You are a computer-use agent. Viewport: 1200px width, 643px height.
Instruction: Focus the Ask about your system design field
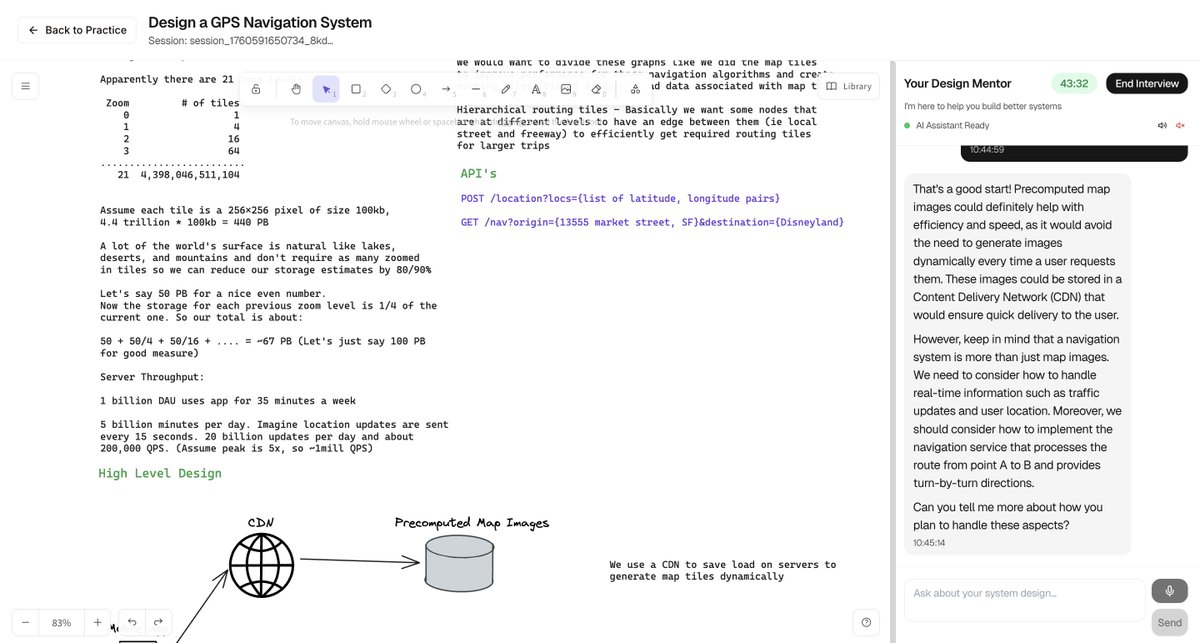click(x=1024, y=600)
